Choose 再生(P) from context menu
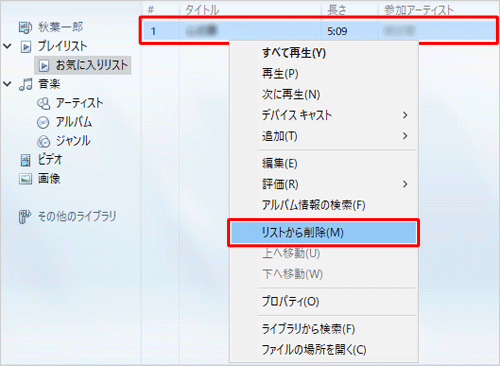Screen dimensions: 500x366 (324, 74)
